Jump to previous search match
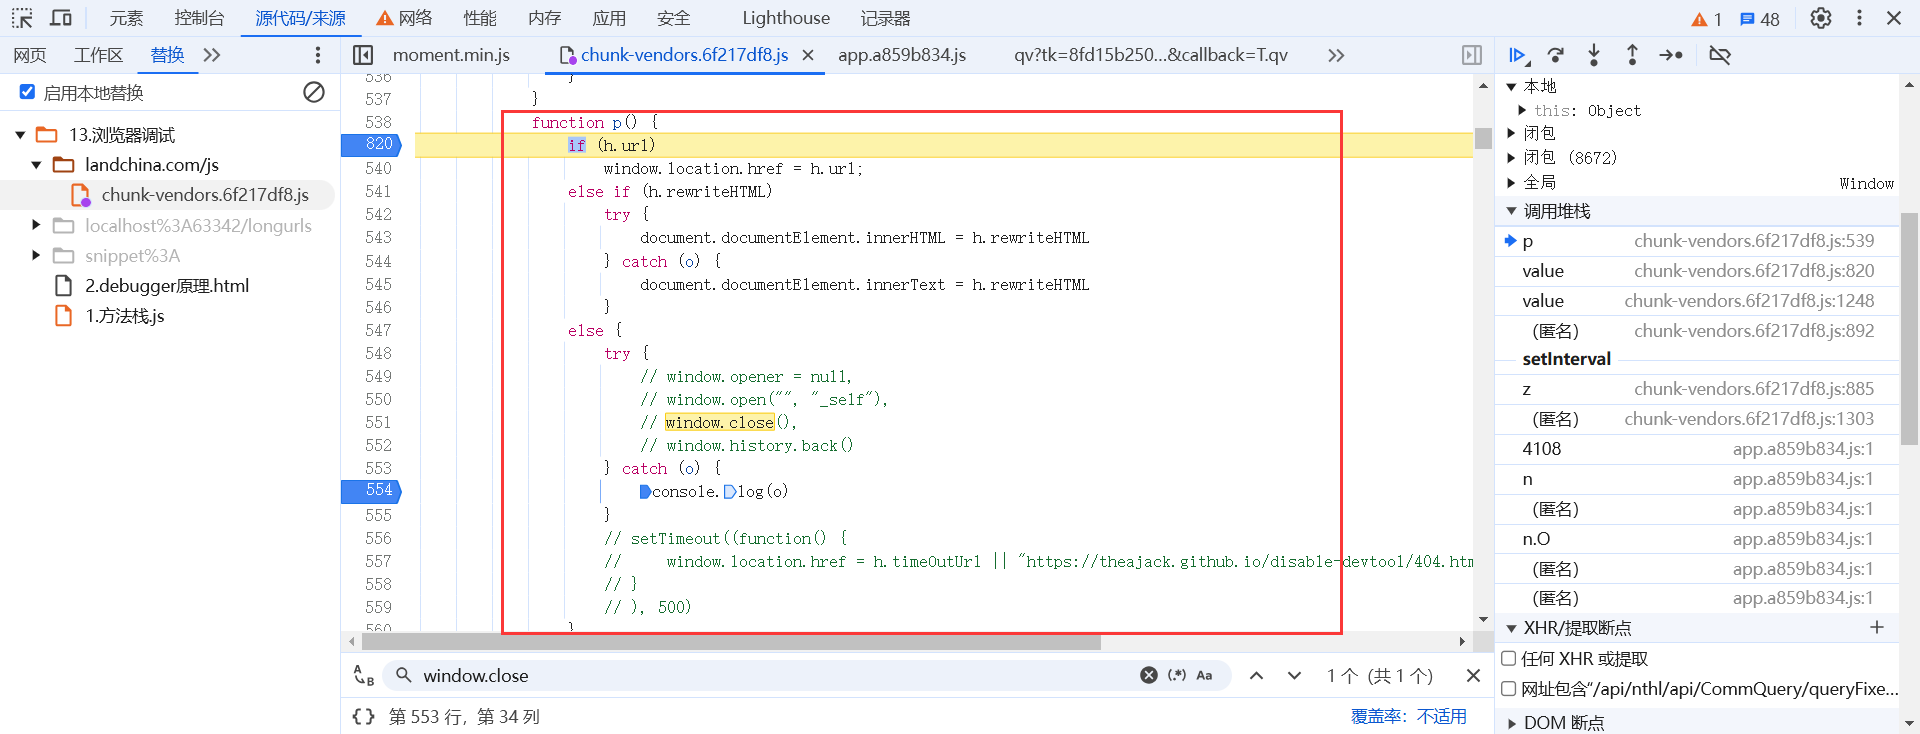The height and width of the screenshot is (734, 1920). point(1257,676)
